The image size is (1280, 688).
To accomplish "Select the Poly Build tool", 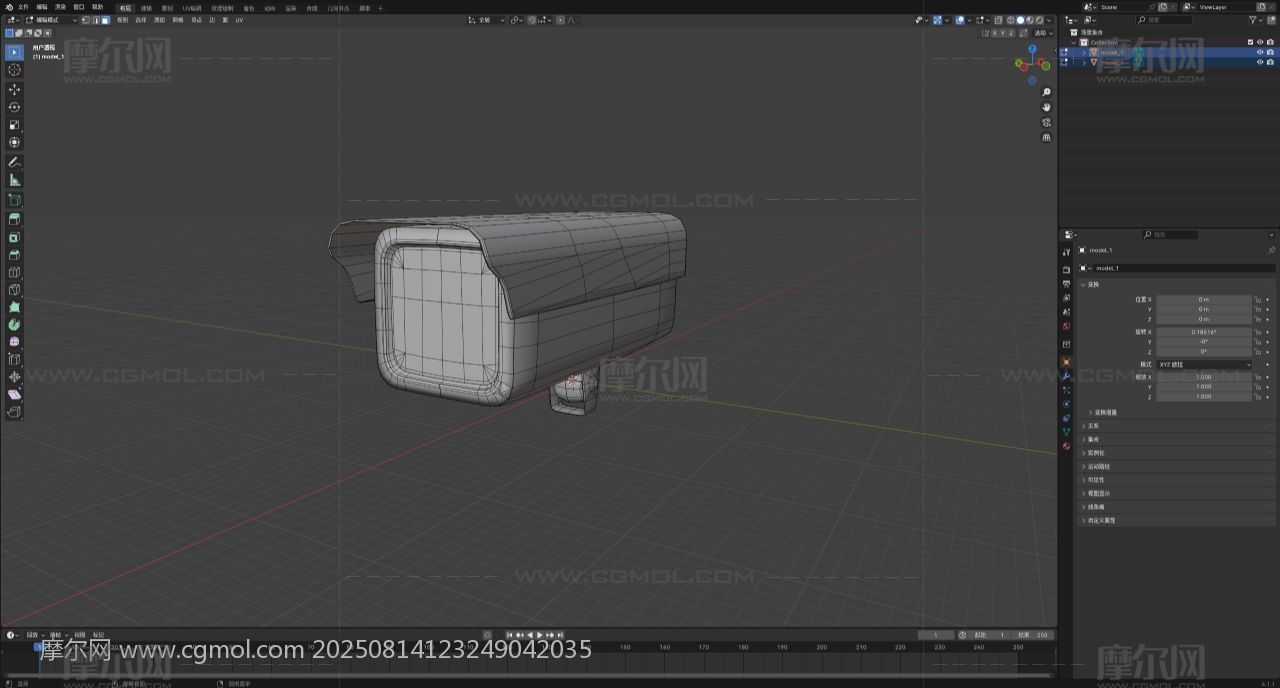I will pyautogui.click(x=14, y=307).
